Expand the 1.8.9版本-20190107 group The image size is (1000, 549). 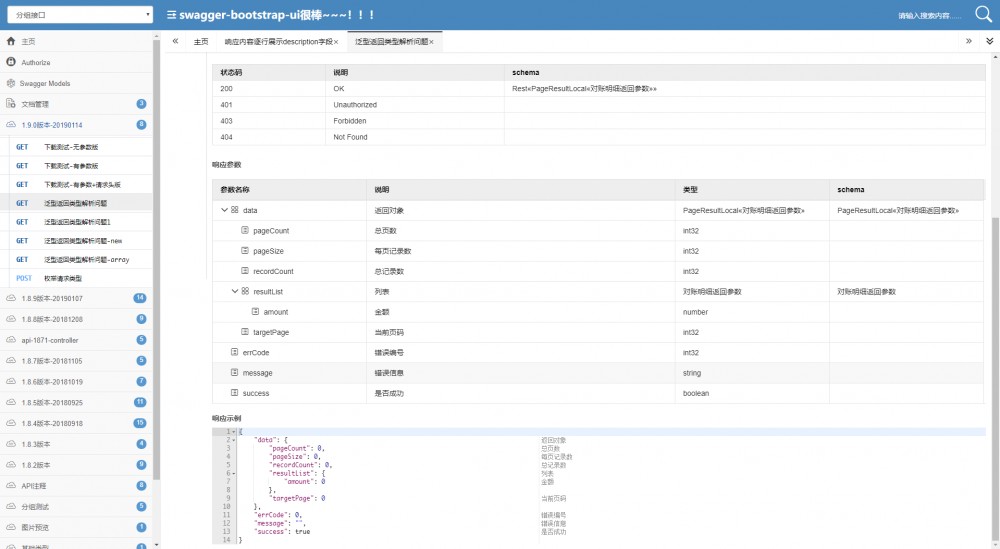point(77,298)
